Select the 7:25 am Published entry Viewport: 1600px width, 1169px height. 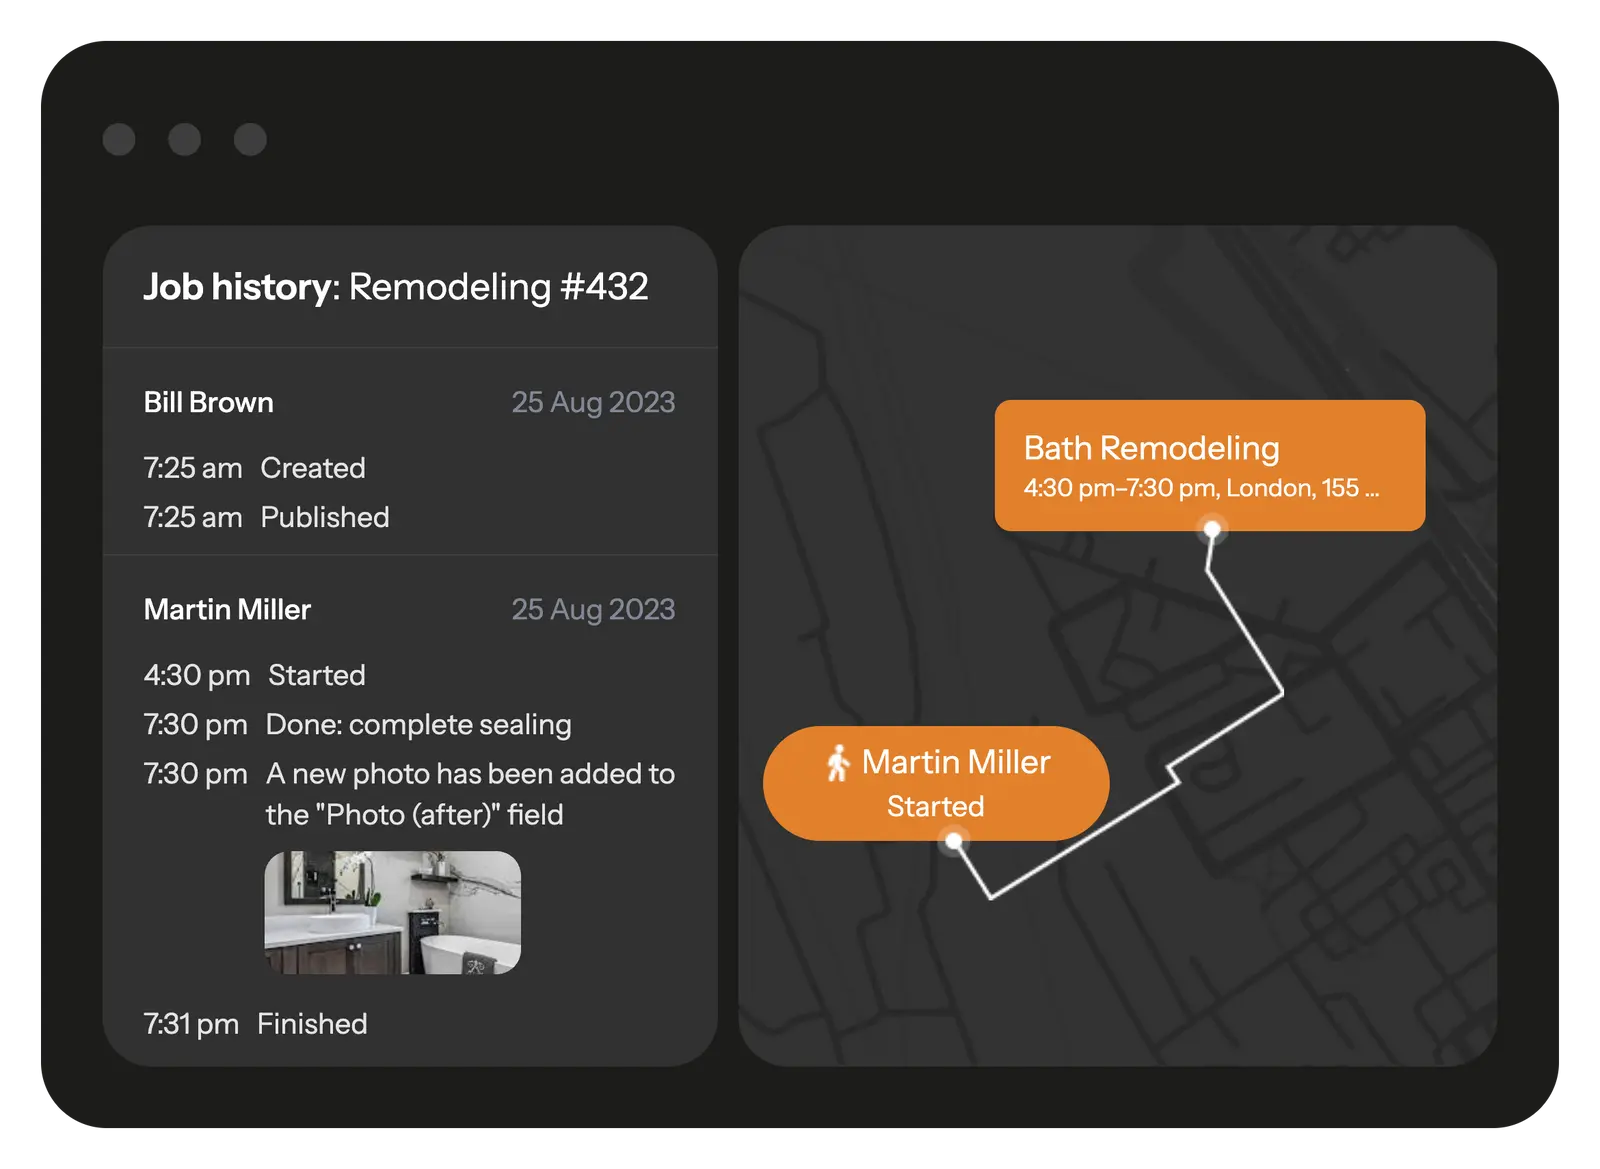(267, 517)
